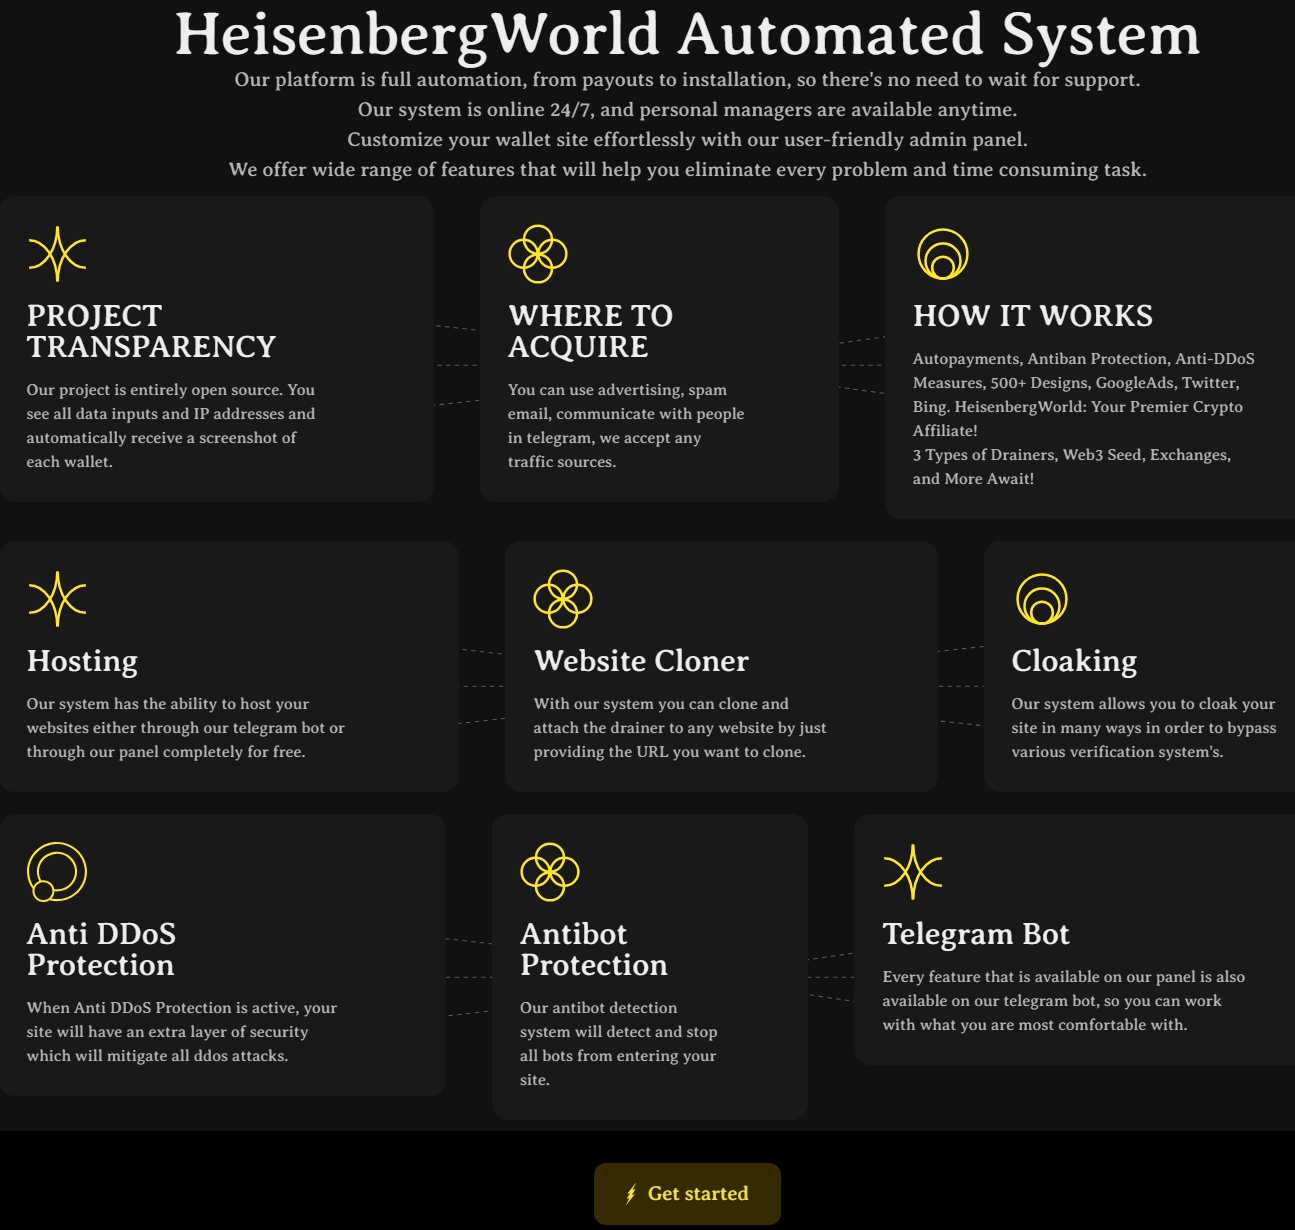Click the ring icon above Anti DDoS Protection
The width and height of the screenshot is (1295, 1230).
point(57,872)
